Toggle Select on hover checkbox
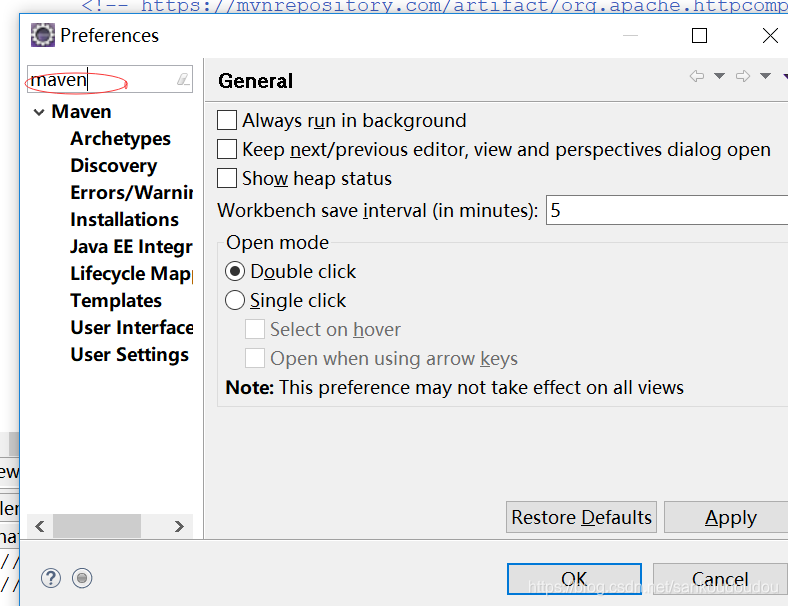This screenshot has height=606, width=788. [x=255, y=330]
